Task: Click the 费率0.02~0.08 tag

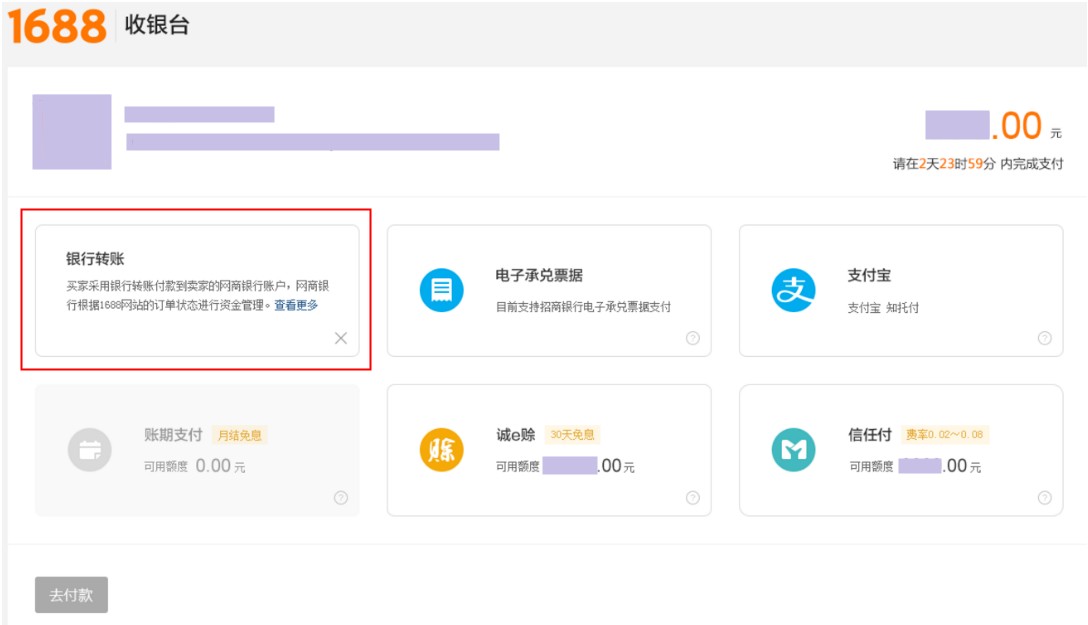Action: pyautogui.click(x=944, y=434)
